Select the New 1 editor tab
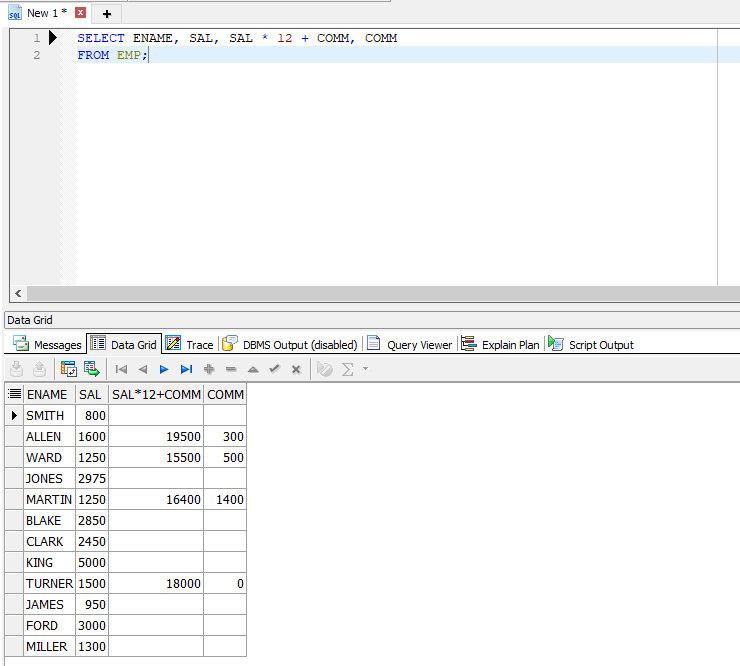 pyautogui.click(x=47, y=13)
